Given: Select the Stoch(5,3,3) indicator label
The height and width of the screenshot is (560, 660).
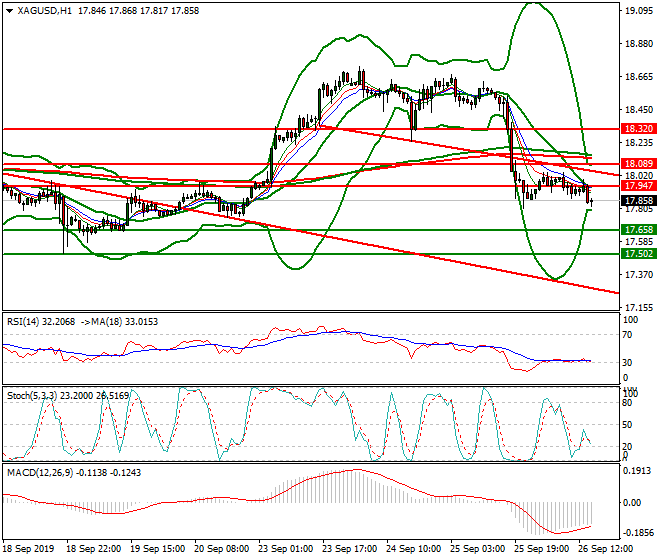Looking at the screenshot, I should coord(32,396).
